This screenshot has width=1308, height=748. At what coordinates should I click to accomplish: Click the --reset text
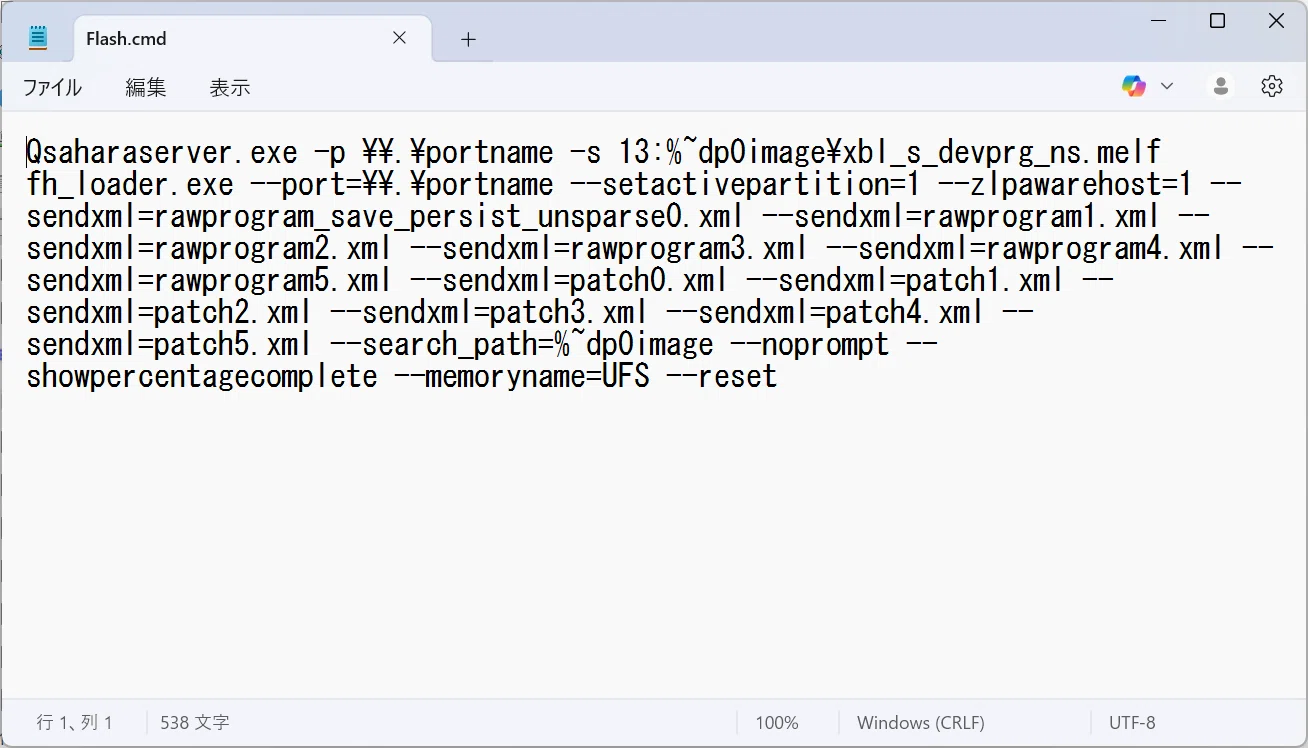point(722,376)
